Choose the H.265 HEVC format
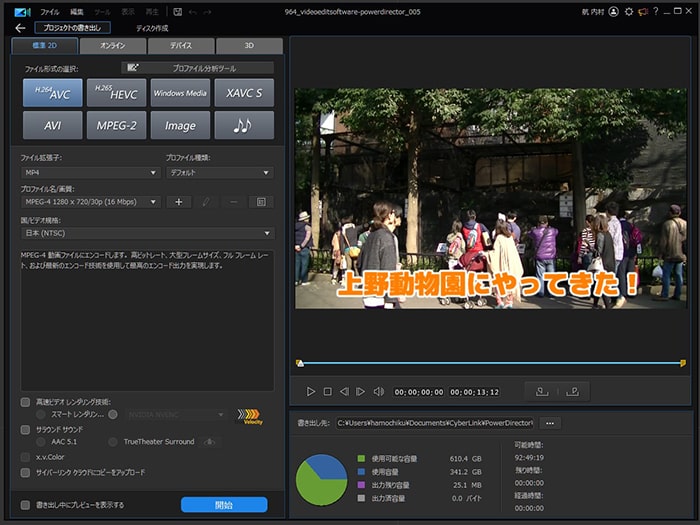The height and width of the screenshot is (525, 700). (x=116, y=93)
